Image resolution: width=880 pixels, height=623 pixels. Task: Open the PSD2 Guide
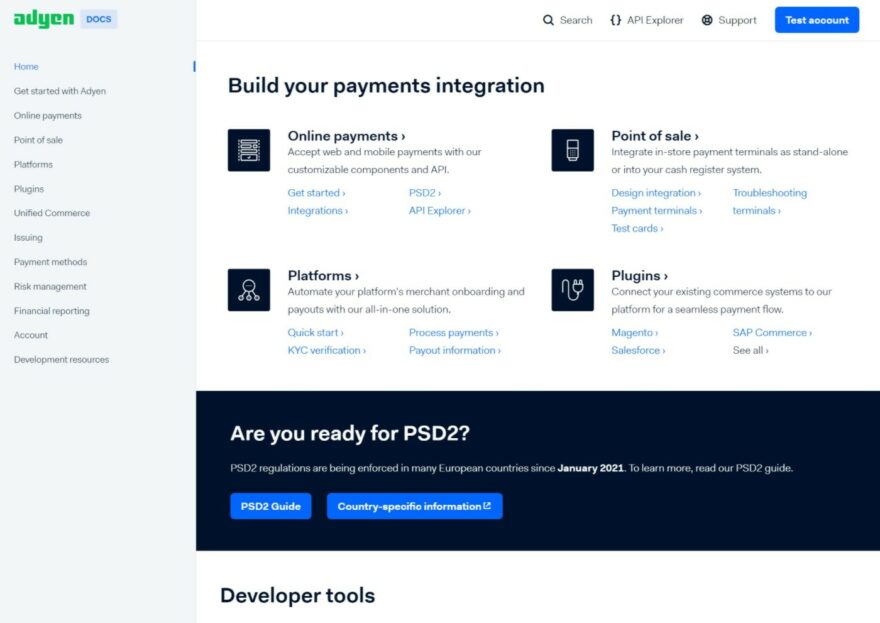271,506
